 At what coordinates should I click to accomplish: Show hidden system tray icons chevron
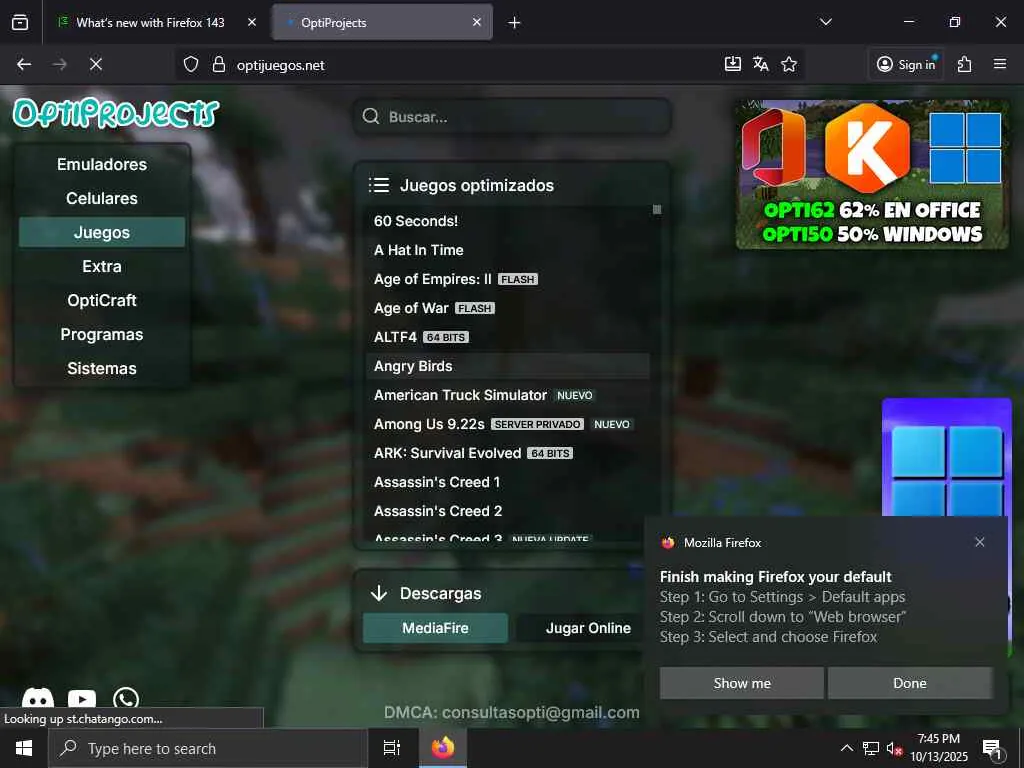click(x=846, y=748)
